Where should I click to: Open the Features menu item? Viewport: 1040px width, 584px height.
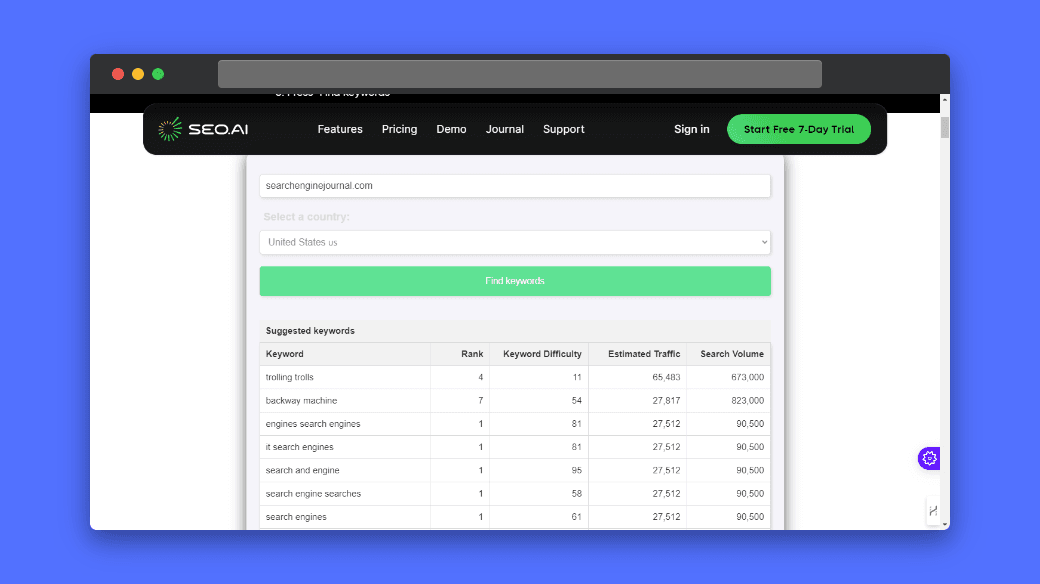(340, 129)
